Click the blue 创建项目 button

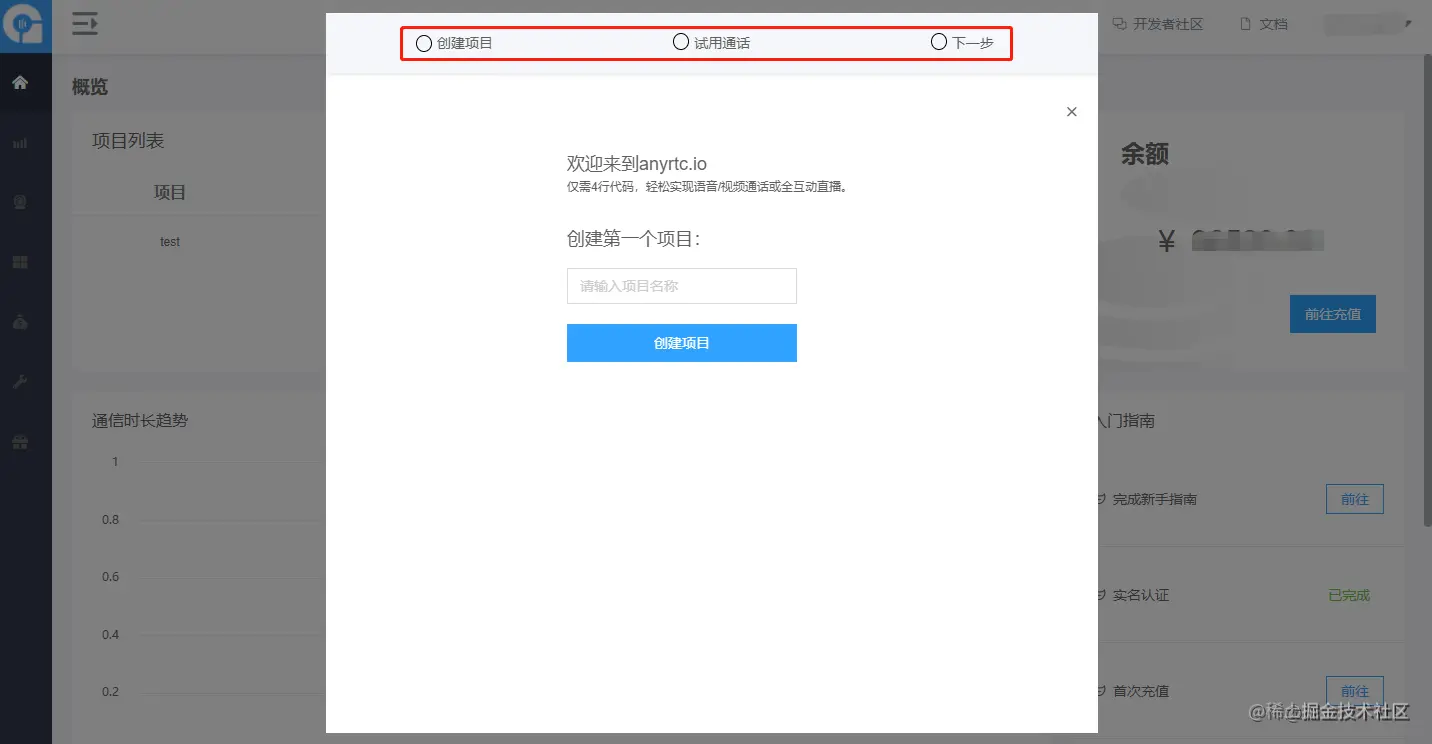pos(681,342)
